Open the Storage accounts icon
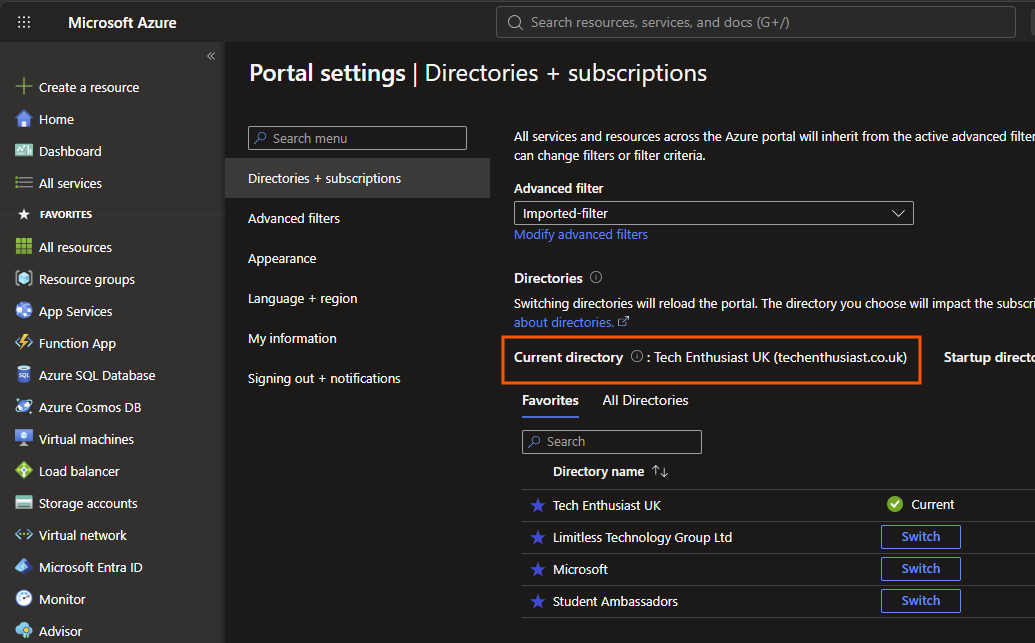The width and height of the screenshot is (1035, 643). [24, 503]
